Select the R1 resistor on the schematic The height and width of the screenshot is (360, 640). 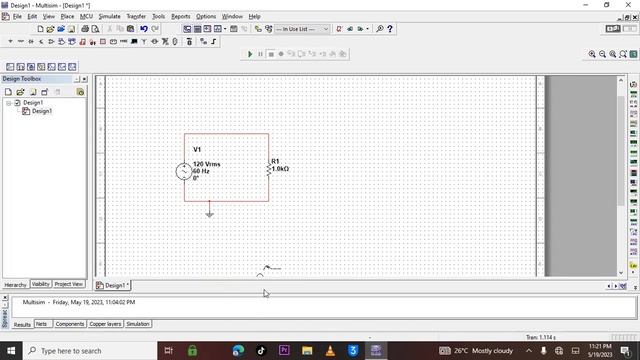pyautogui.click(x=269, y=169)
